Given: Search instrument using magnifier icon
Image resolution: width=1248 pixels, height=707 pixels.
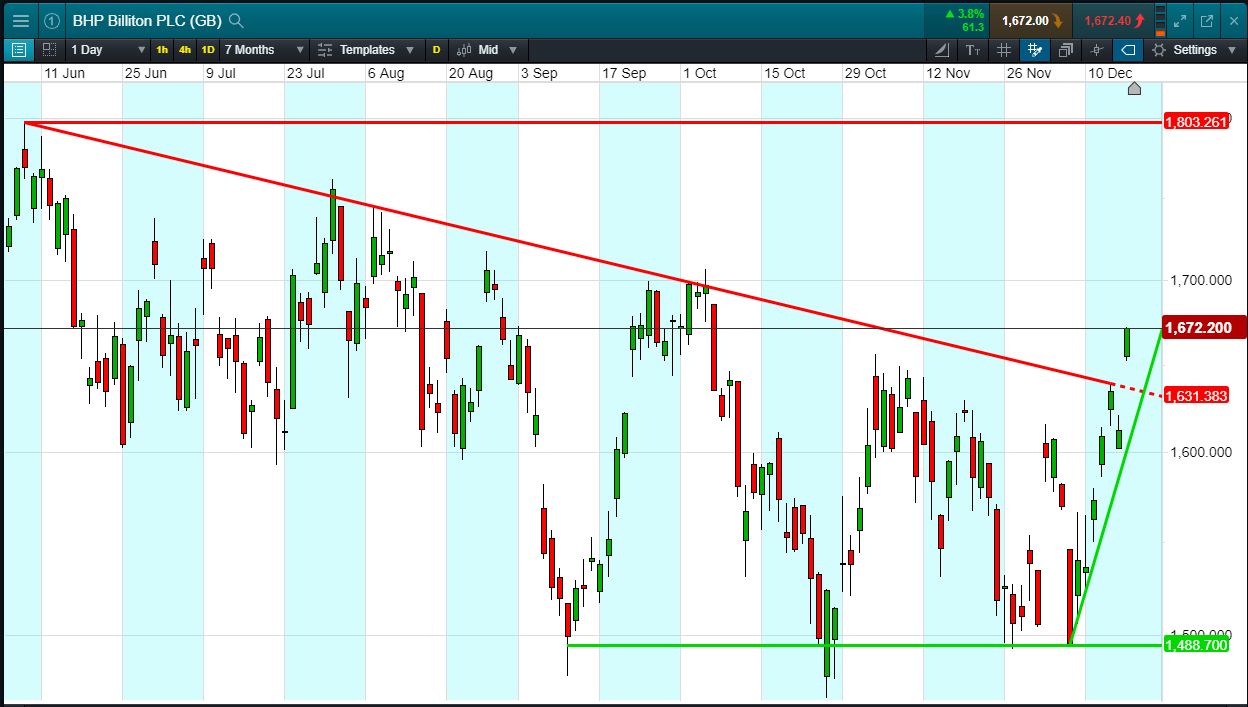Looking at the screenshot, I should tap(236, 20).
